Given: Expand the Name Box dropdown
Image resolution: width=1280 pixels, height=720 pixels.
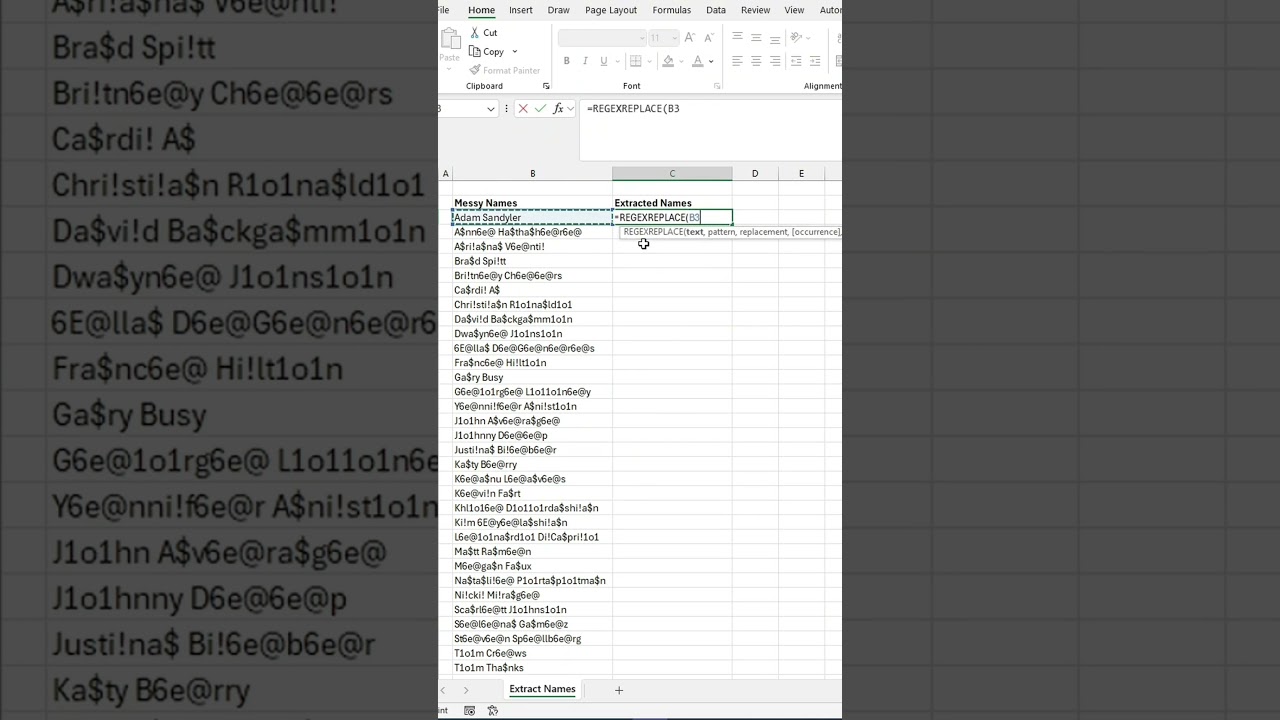Looking at the screenshot, I should (491, 108).
